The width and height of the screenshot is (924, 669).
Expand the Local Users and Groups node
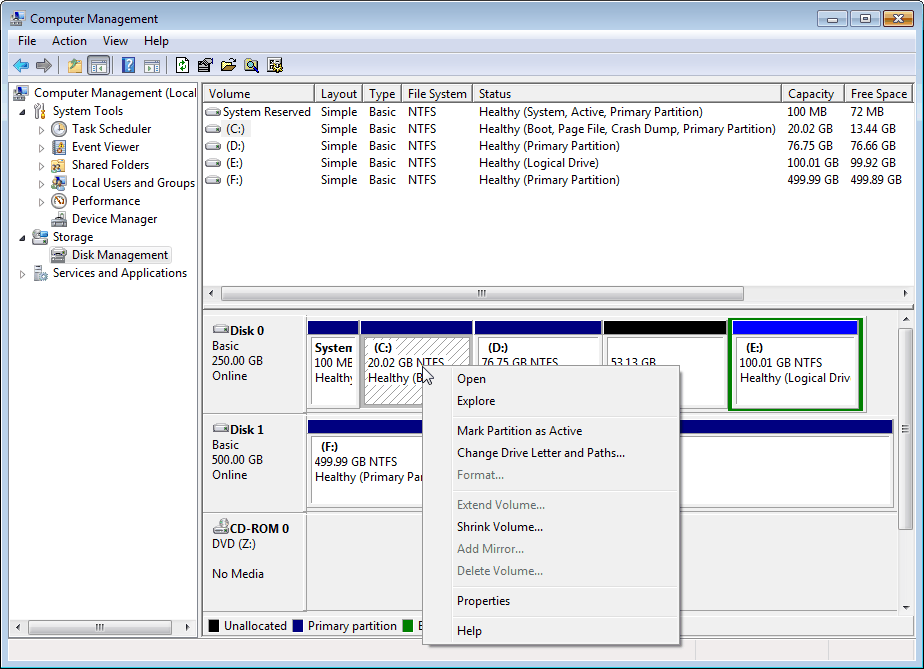click(41, 184)
